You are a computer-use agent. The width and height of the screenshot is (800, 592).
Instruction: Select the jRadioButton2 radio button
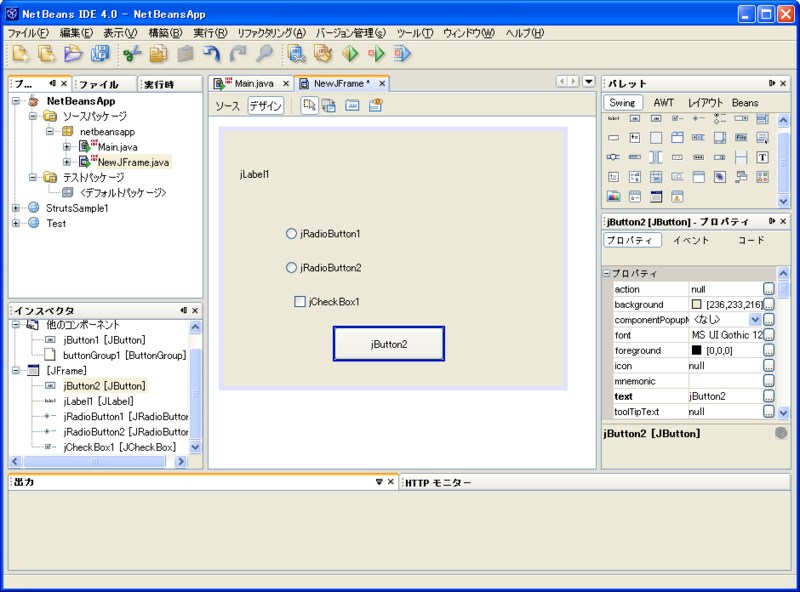(292, 268)
